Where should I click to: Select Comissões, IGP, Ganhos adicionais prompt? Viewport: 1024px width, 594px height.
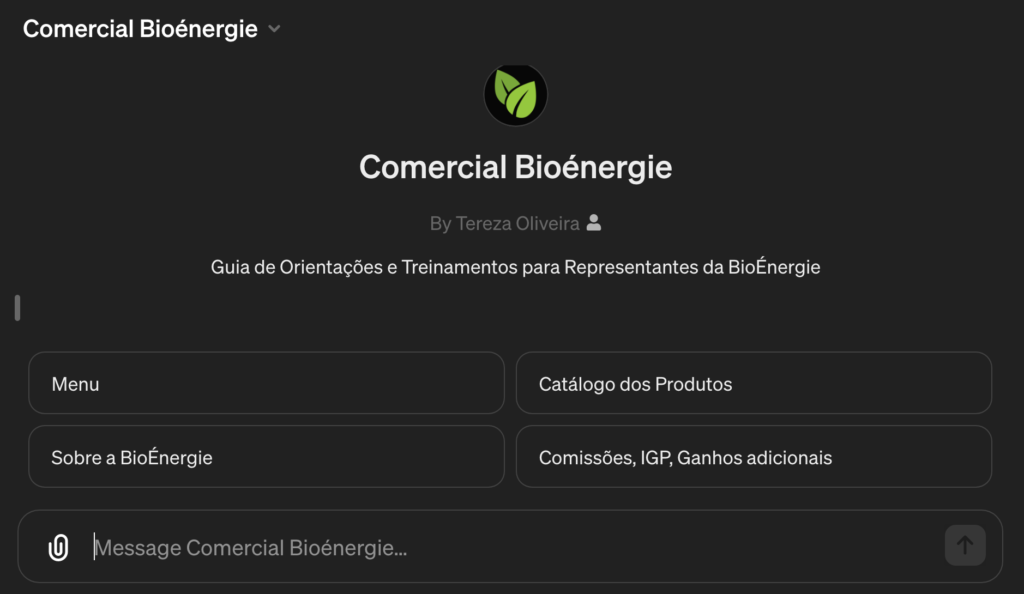click(753, 457)
